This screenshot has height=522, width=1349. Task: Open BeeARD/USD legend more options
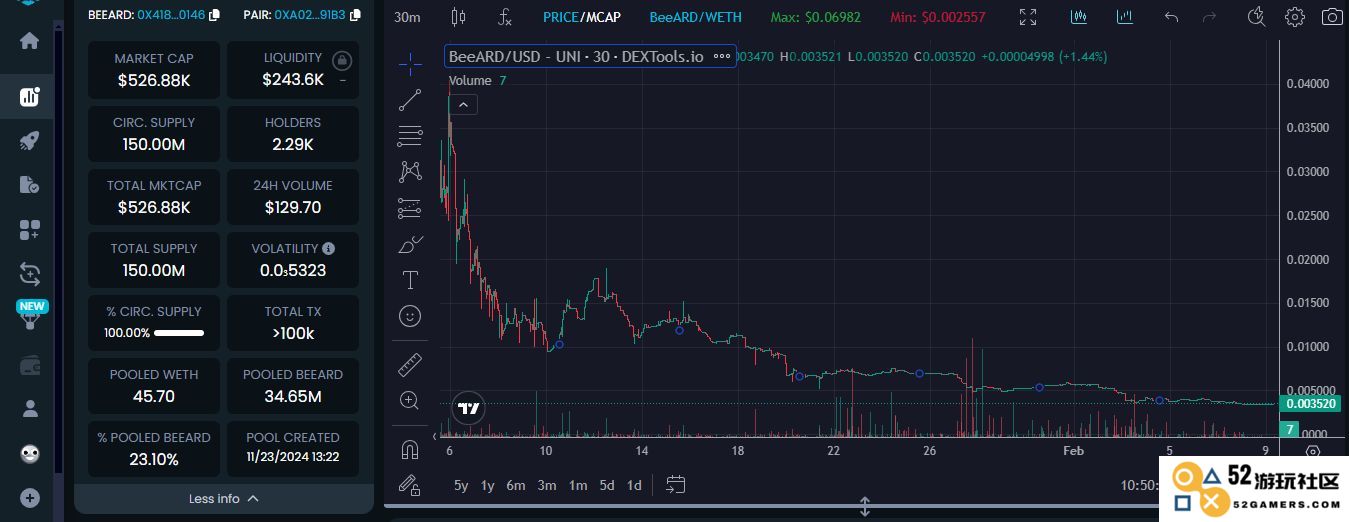point(722,57)
